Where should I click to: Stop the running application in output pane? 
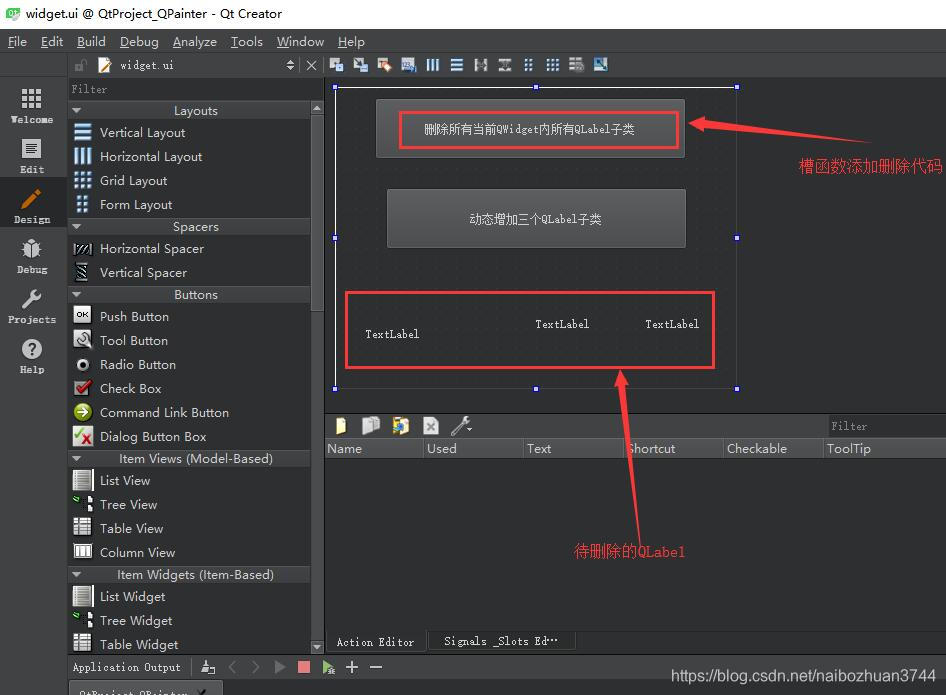303,667
